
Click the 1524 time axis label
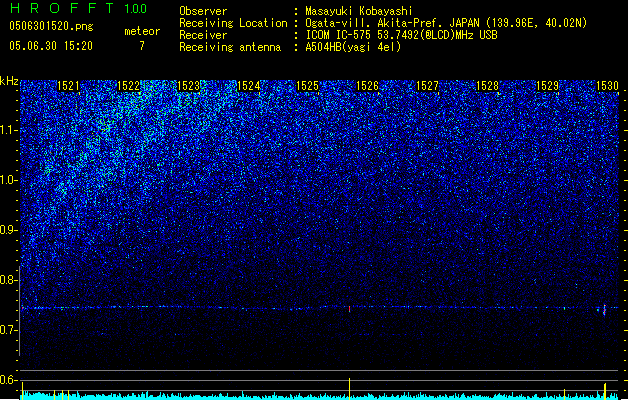[x=248, y=86]
